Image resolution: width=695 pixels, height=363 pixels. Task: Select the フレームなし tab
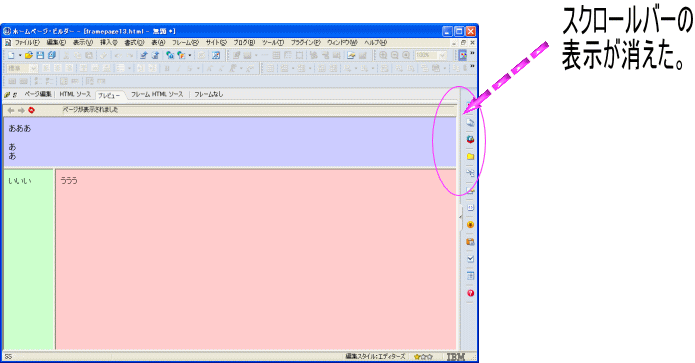[208, 94]
